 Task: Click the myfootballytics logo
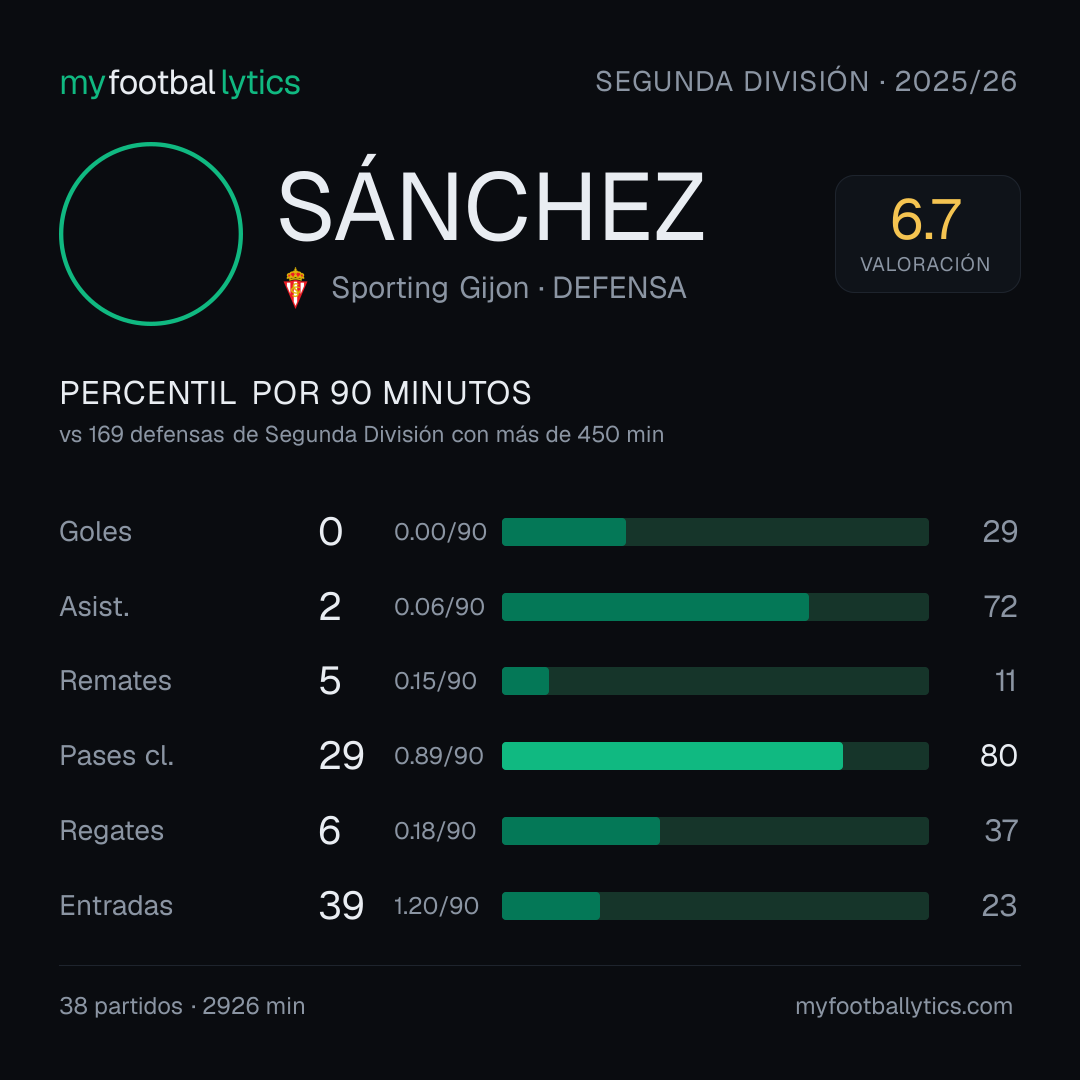coord(180,83)
